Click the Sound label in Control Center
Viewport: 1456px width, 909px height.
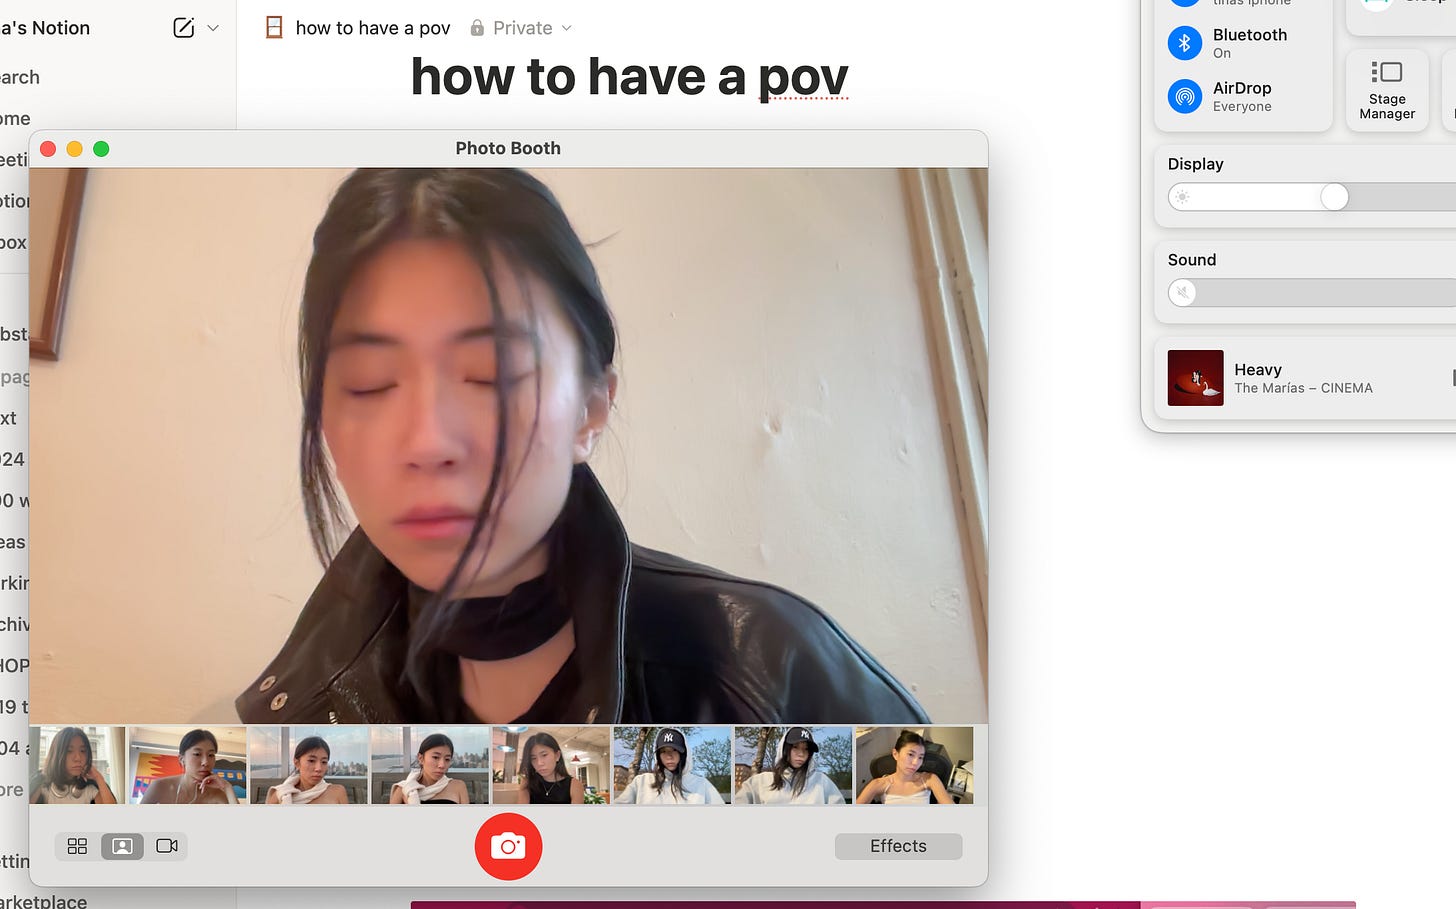coord(1192,260)
